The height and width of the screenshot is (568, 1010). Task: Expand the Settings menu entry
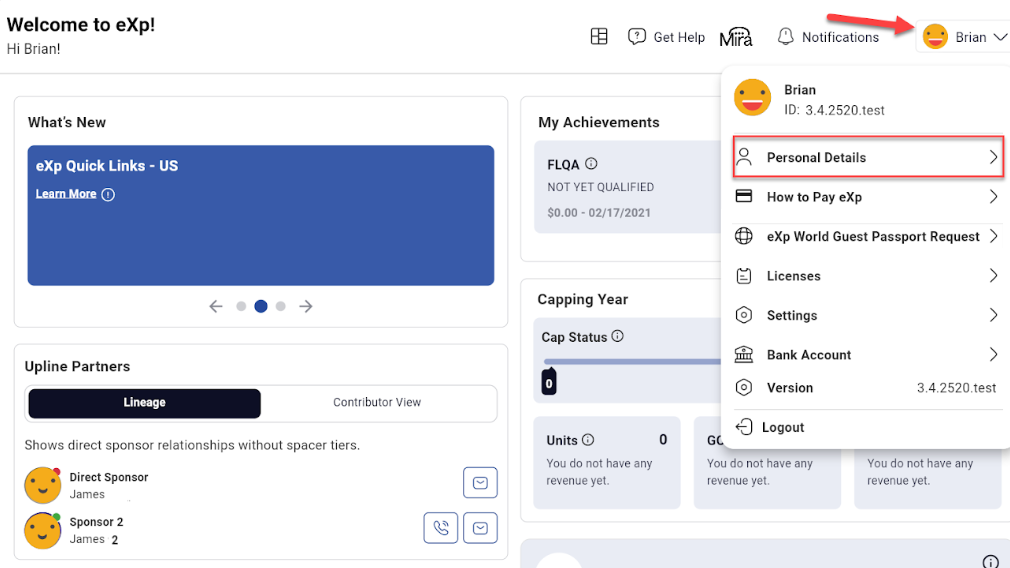867,315
